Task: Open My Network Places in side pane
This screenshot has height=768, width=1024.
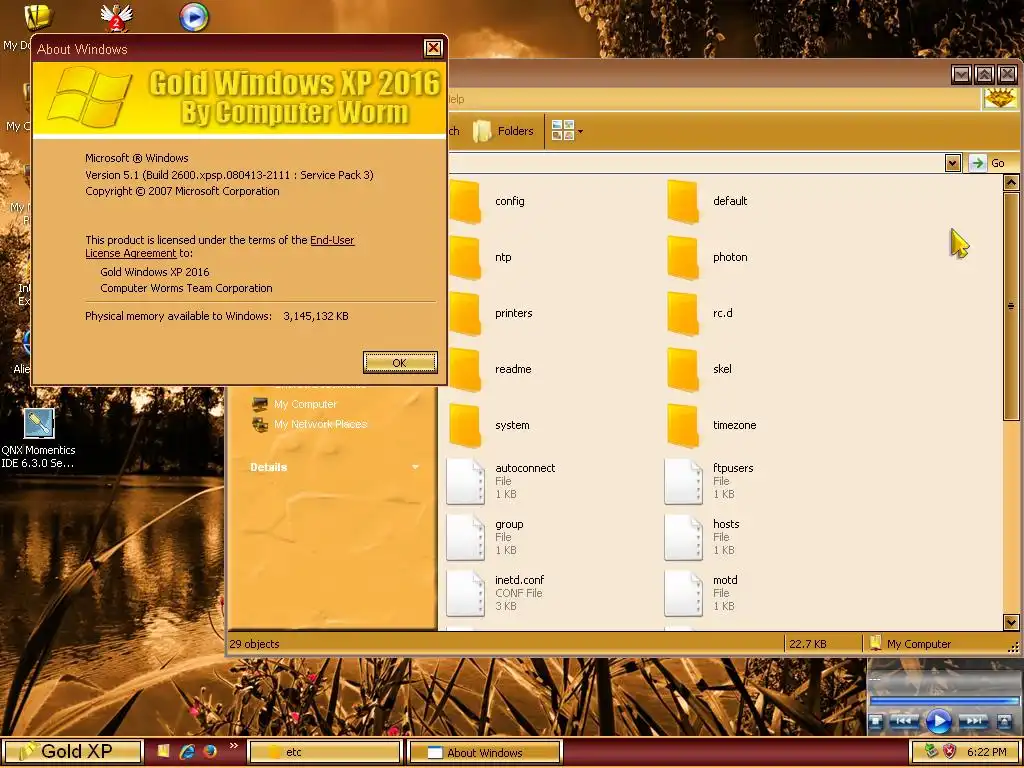Action: point(310,424)
